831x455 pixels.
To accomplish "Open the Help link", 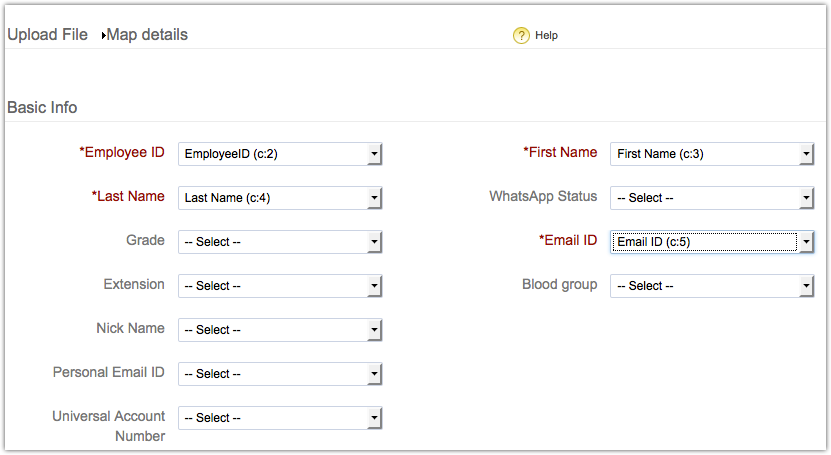I will (546, 35).
